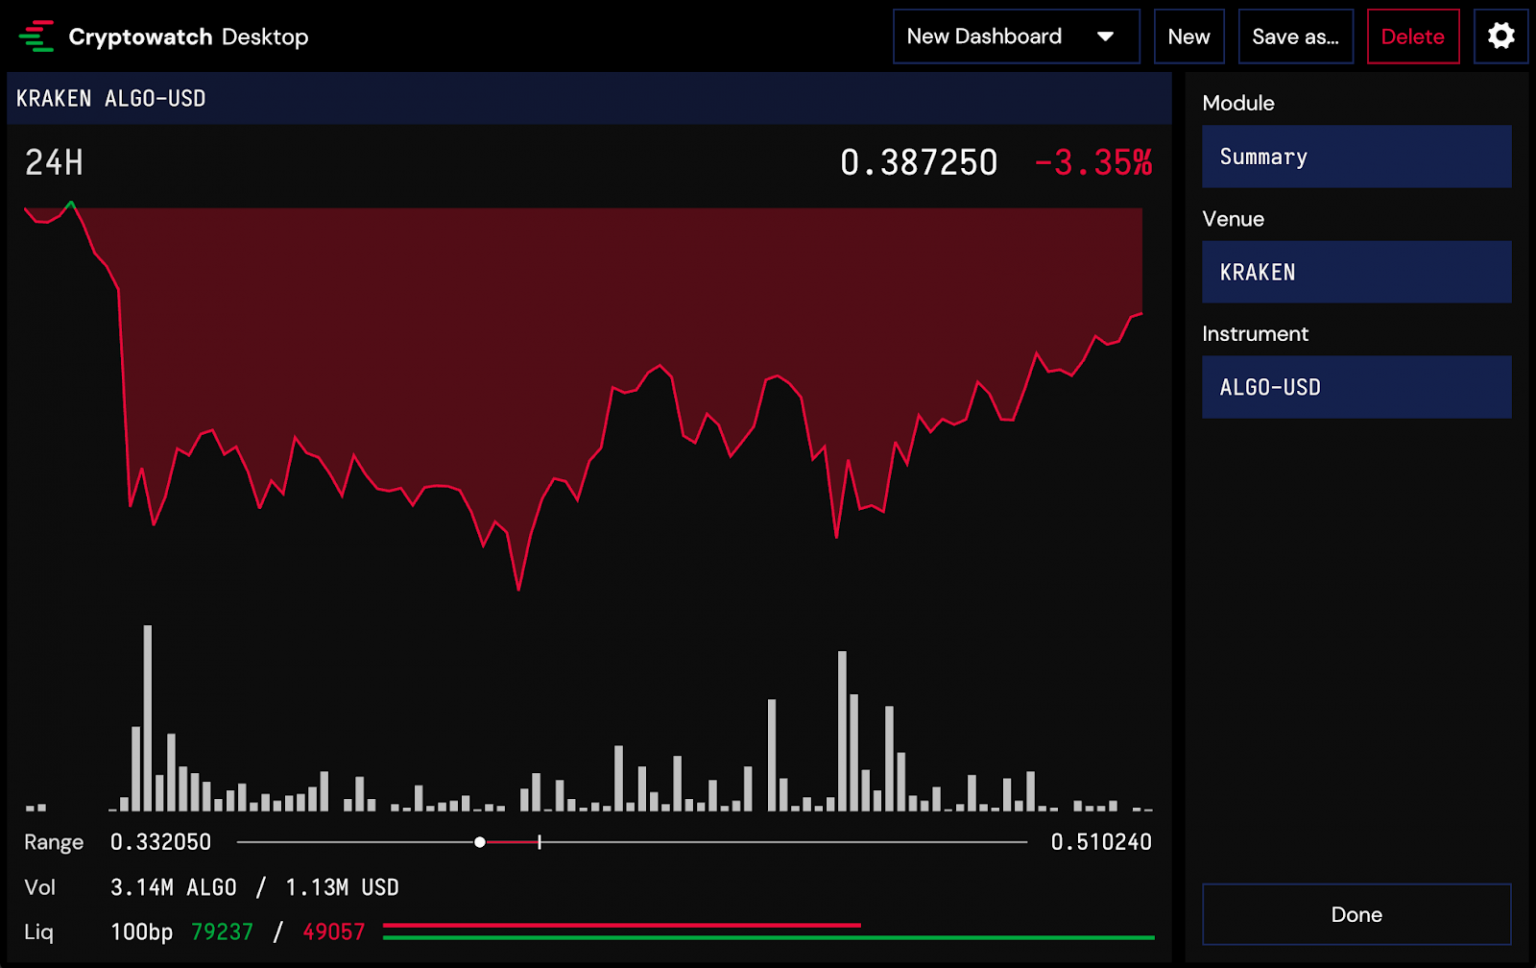This screenshot has width=1536, height=968.
Task: Select the 24H timeframe label
Action: (x=53, y=162)
